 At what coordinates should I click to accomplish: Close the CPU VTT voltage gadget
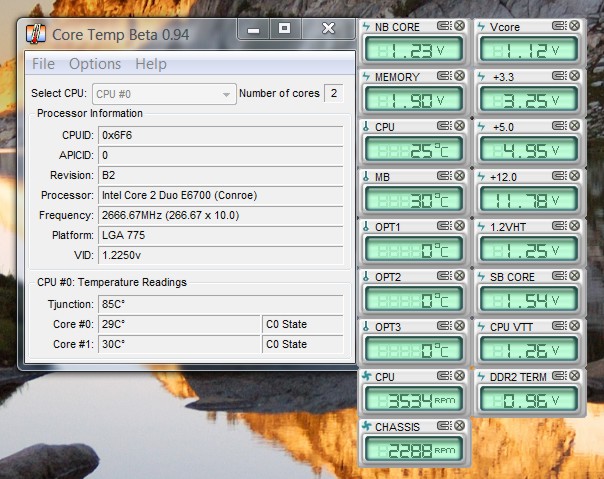(x=574, y=326)
